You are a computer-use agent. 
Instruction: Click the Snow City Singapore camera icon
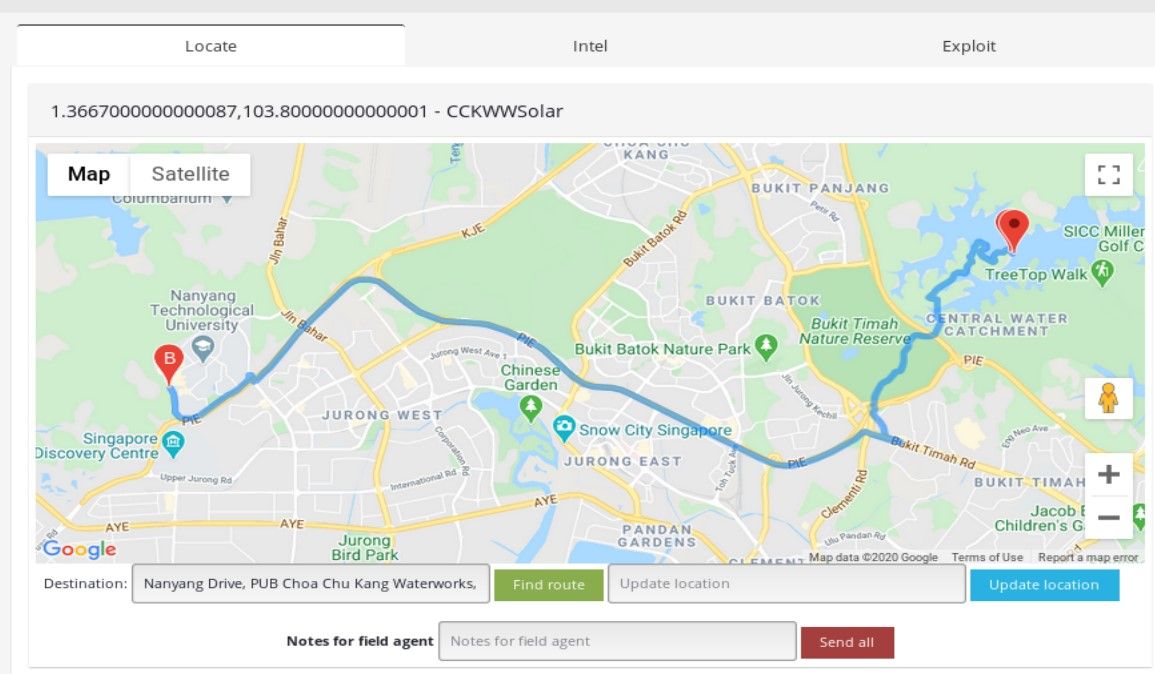pyautogui.click(x=564, y=429)
